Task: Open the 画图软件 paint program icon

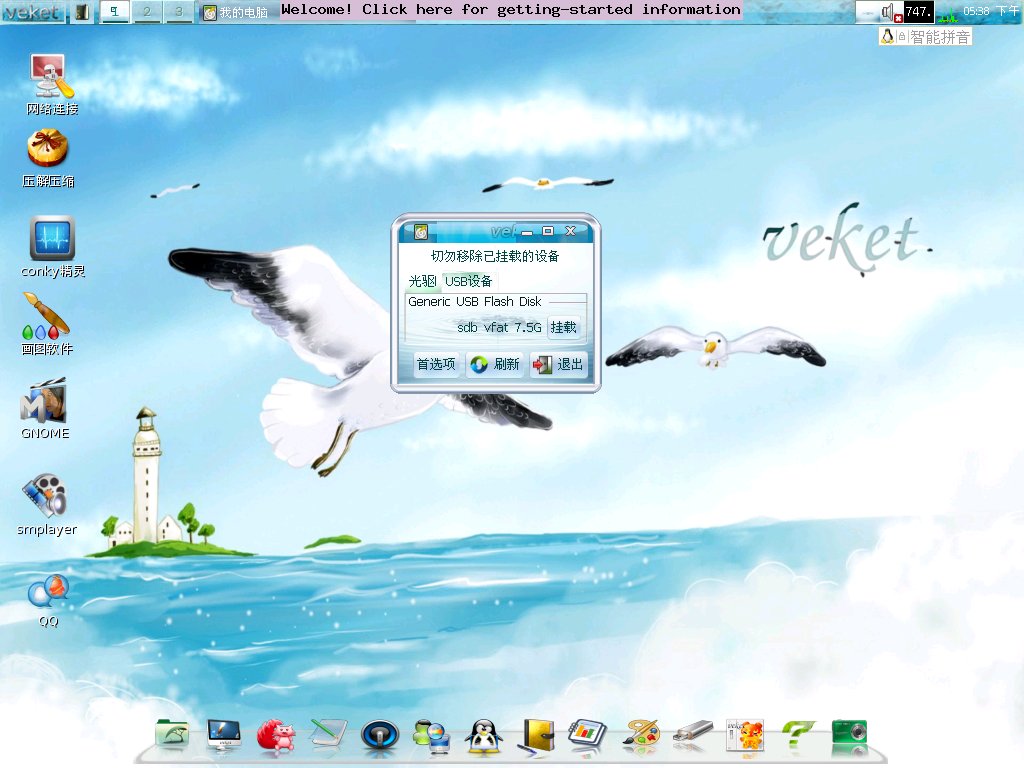Action: click(46, 325)
